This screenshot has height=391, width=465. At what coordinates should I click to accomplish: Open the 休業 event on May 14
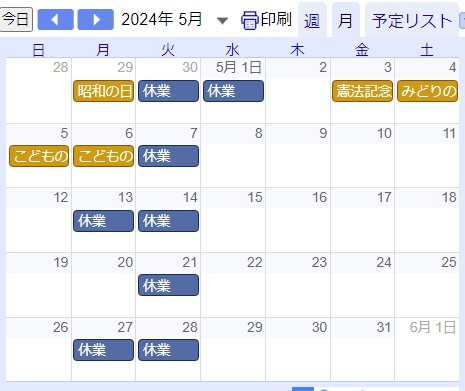(x=168, y=221)
